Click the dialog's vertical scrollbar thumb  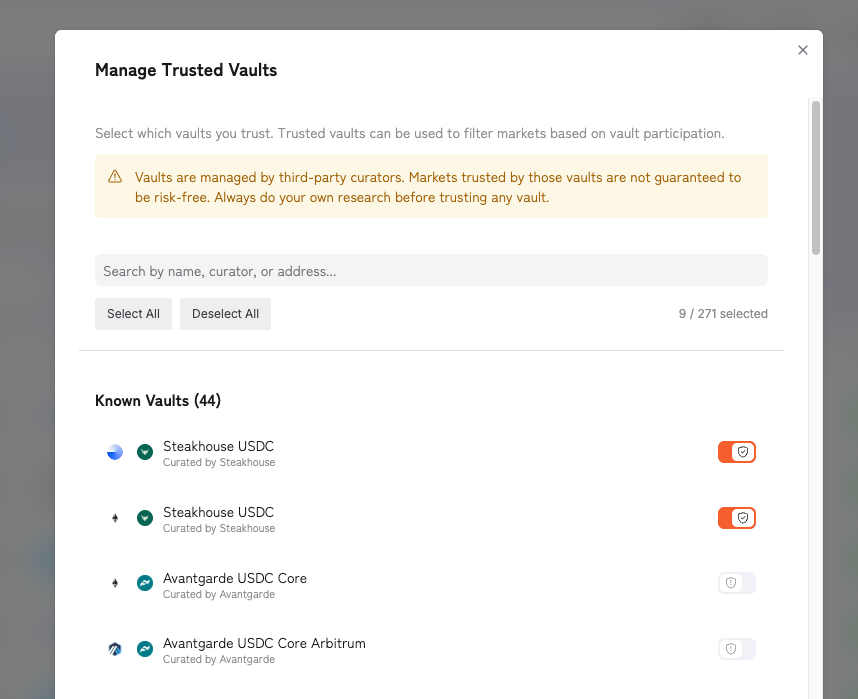point(816,178)
